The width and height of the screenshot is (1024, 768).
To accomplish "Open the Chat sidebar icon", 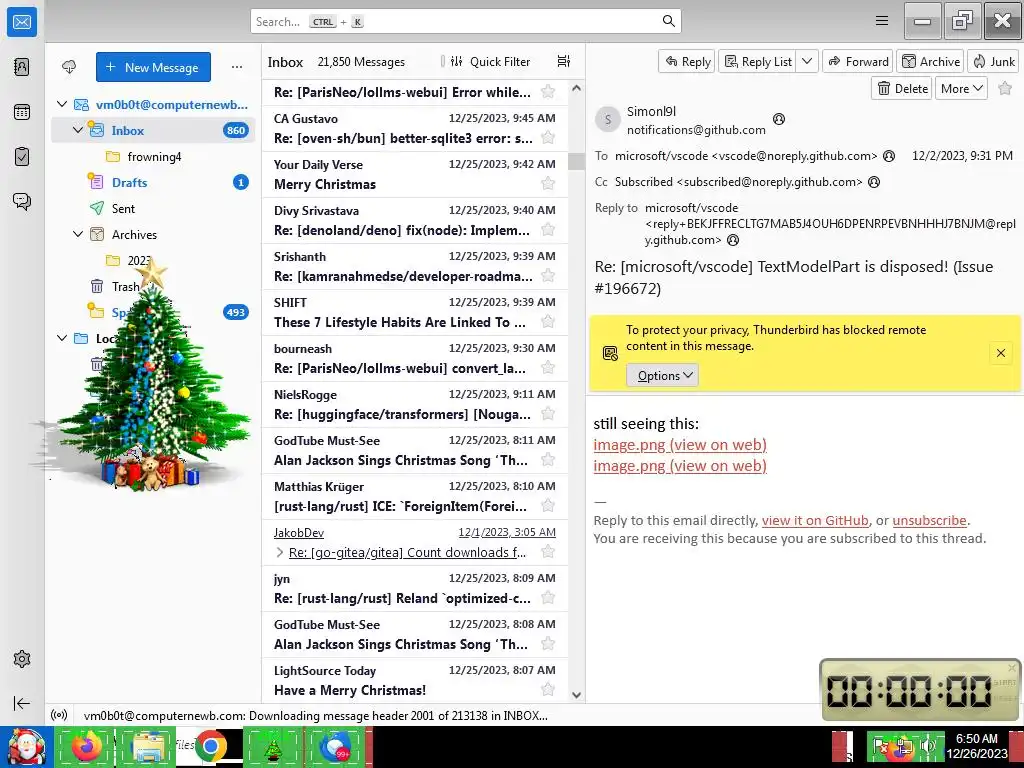I will click(x=22, y=201).
